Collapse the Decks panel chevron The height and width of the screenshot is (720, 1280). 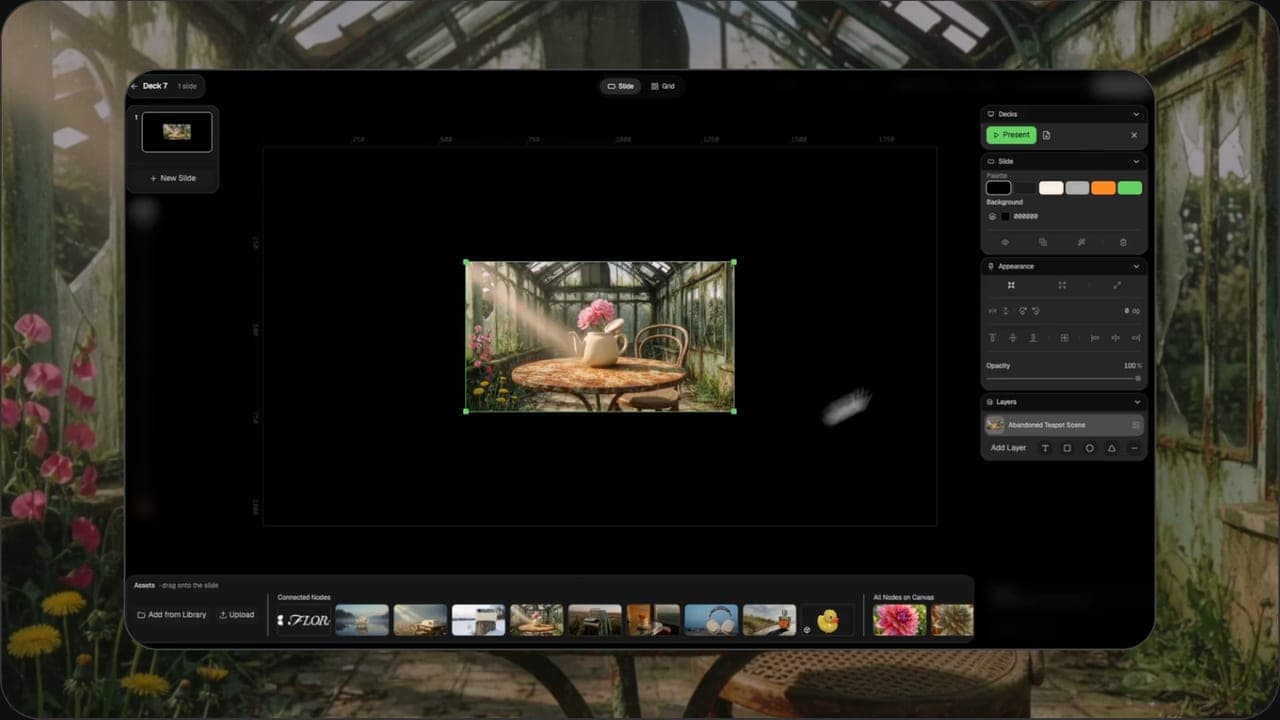click(1136, 114)
